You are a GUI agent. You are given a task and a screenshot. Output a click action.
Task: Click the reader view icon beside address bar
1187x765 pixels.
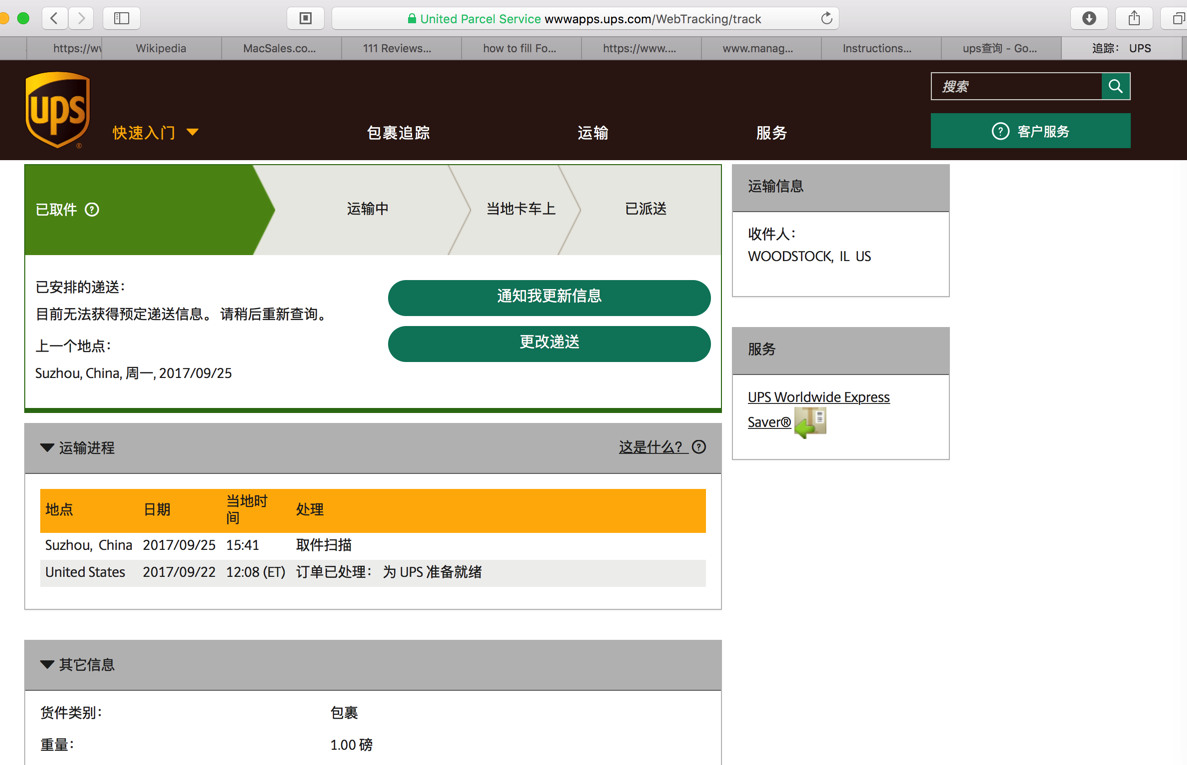(x=306, y=18)
